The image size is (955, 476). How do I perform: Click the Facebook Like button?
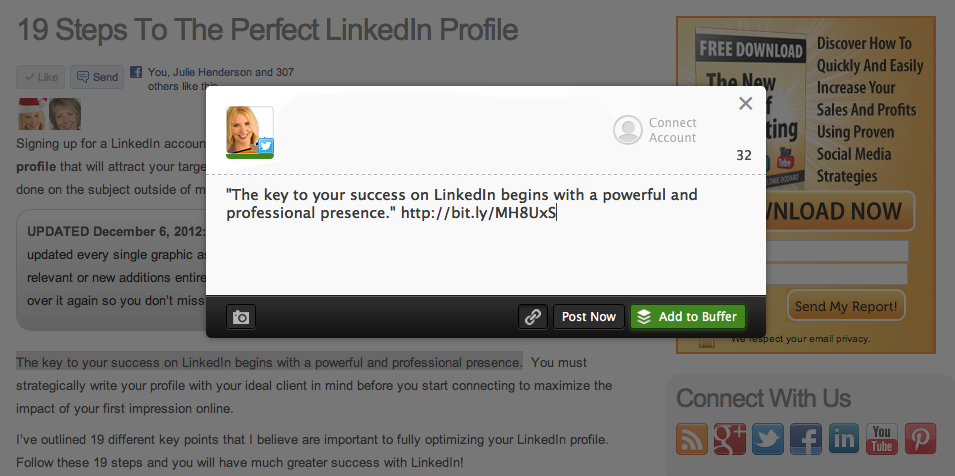point(41,77)
